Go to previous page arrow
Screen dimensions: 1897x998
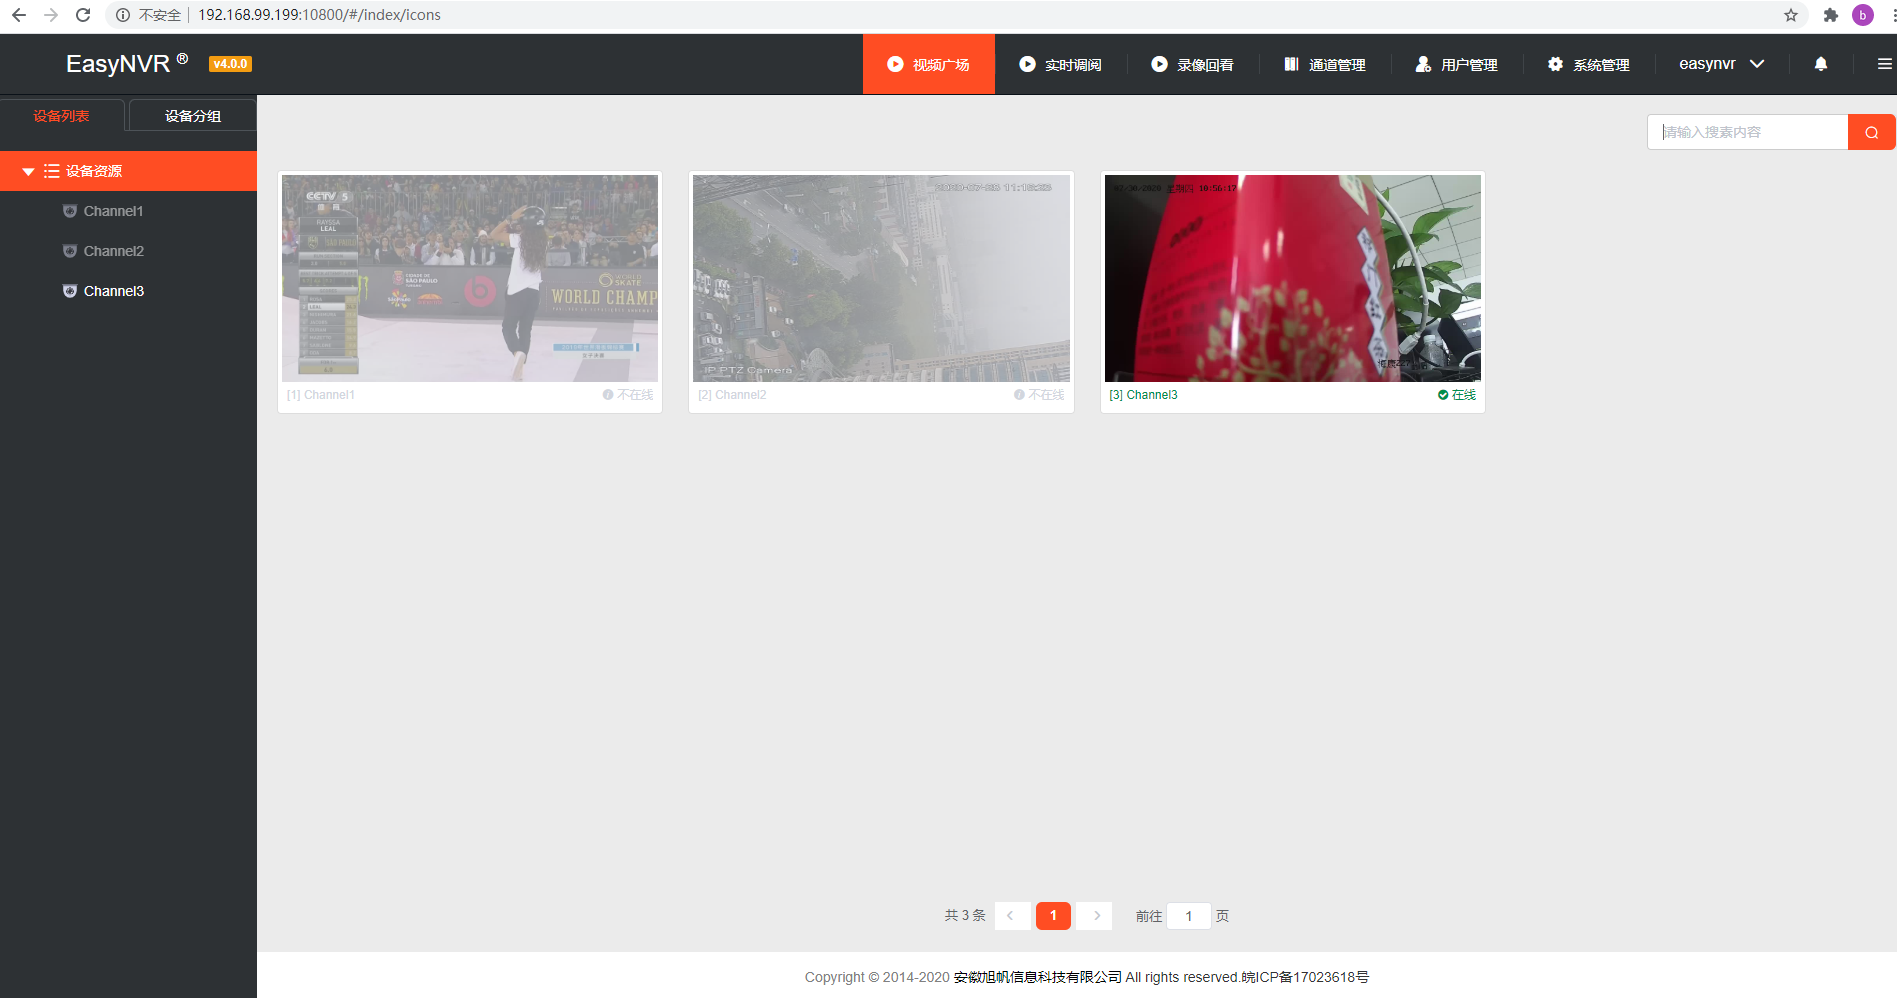coord(1011,916)
